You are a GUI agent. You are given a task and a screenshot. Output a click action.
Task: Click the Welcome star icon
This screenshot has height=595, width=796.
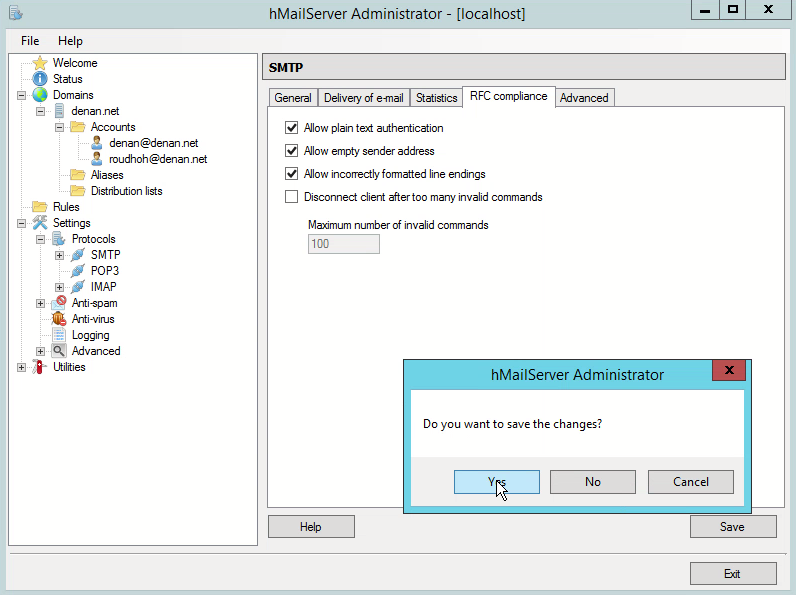[x=40, y=63]
